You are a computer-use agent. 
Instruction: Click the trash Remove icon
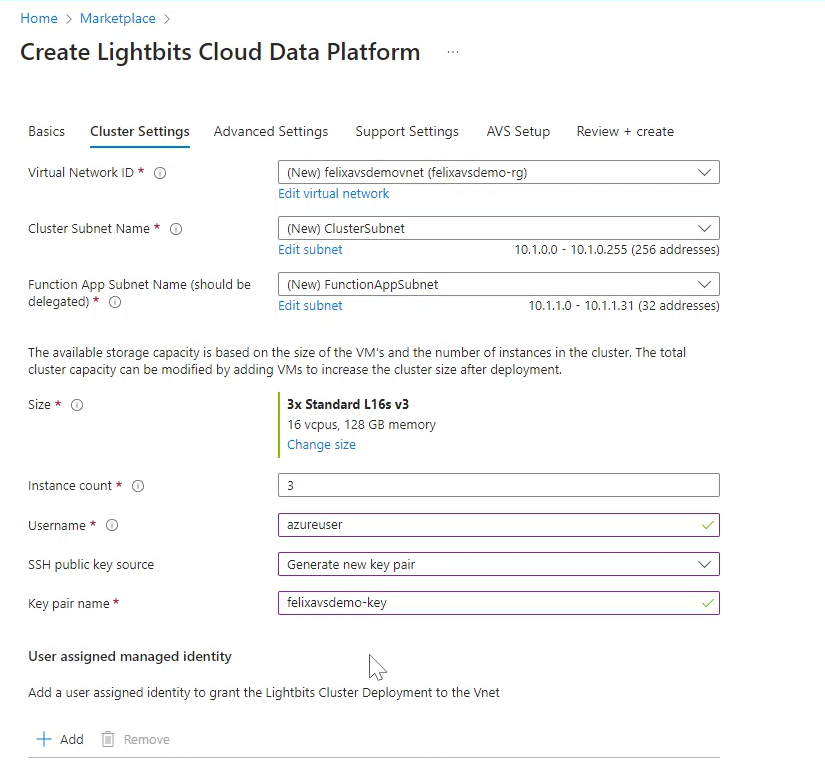108,739
